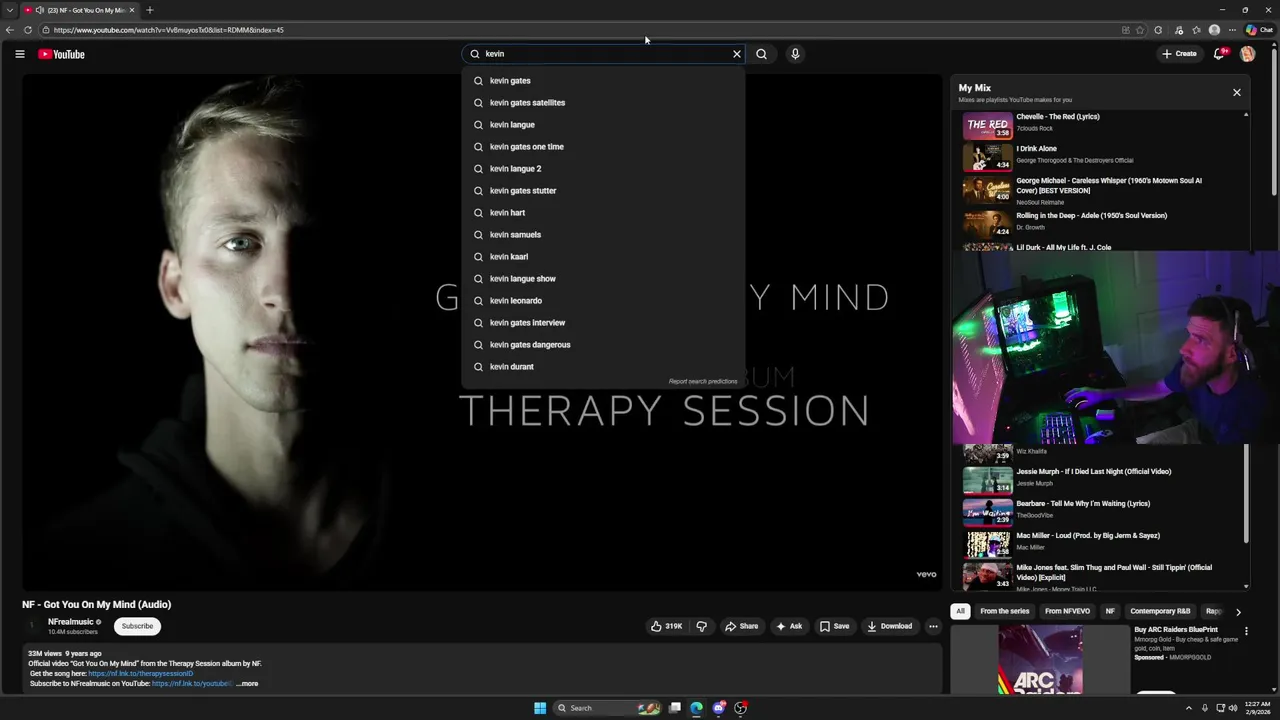This screenshot has width=1280, height=720.
Task: Submit search with the magnifier button
Action: 761,54
